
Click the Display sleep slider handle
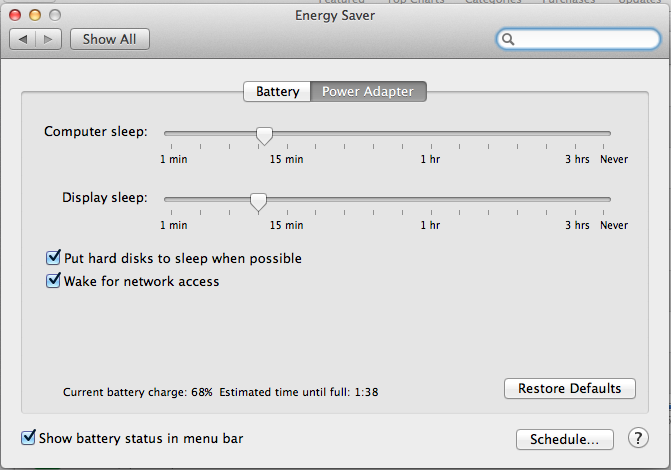tap(258, 202)
